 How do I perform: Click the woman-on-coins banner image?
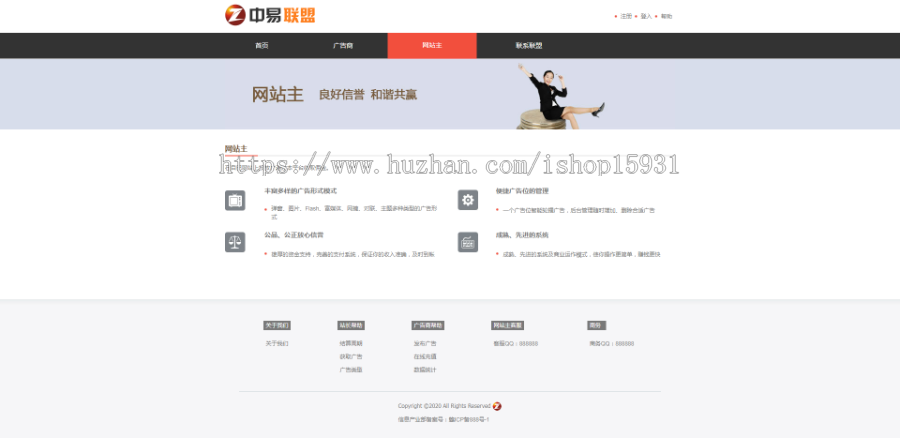click(x=560, y=96)
